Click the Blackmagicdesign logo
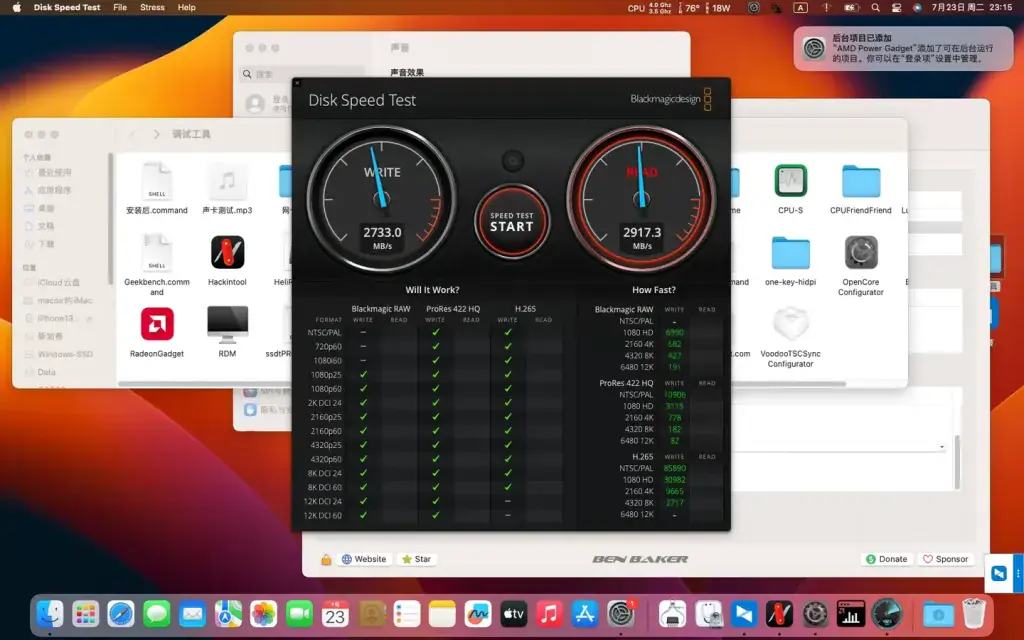This screenshot has height=640, width=1024. 671,99
